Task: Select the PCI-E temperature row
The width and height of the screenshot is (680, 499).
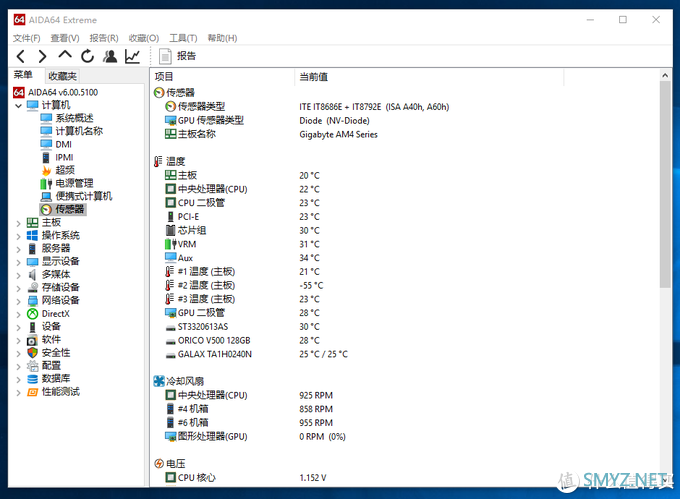Action: (242, 216)
